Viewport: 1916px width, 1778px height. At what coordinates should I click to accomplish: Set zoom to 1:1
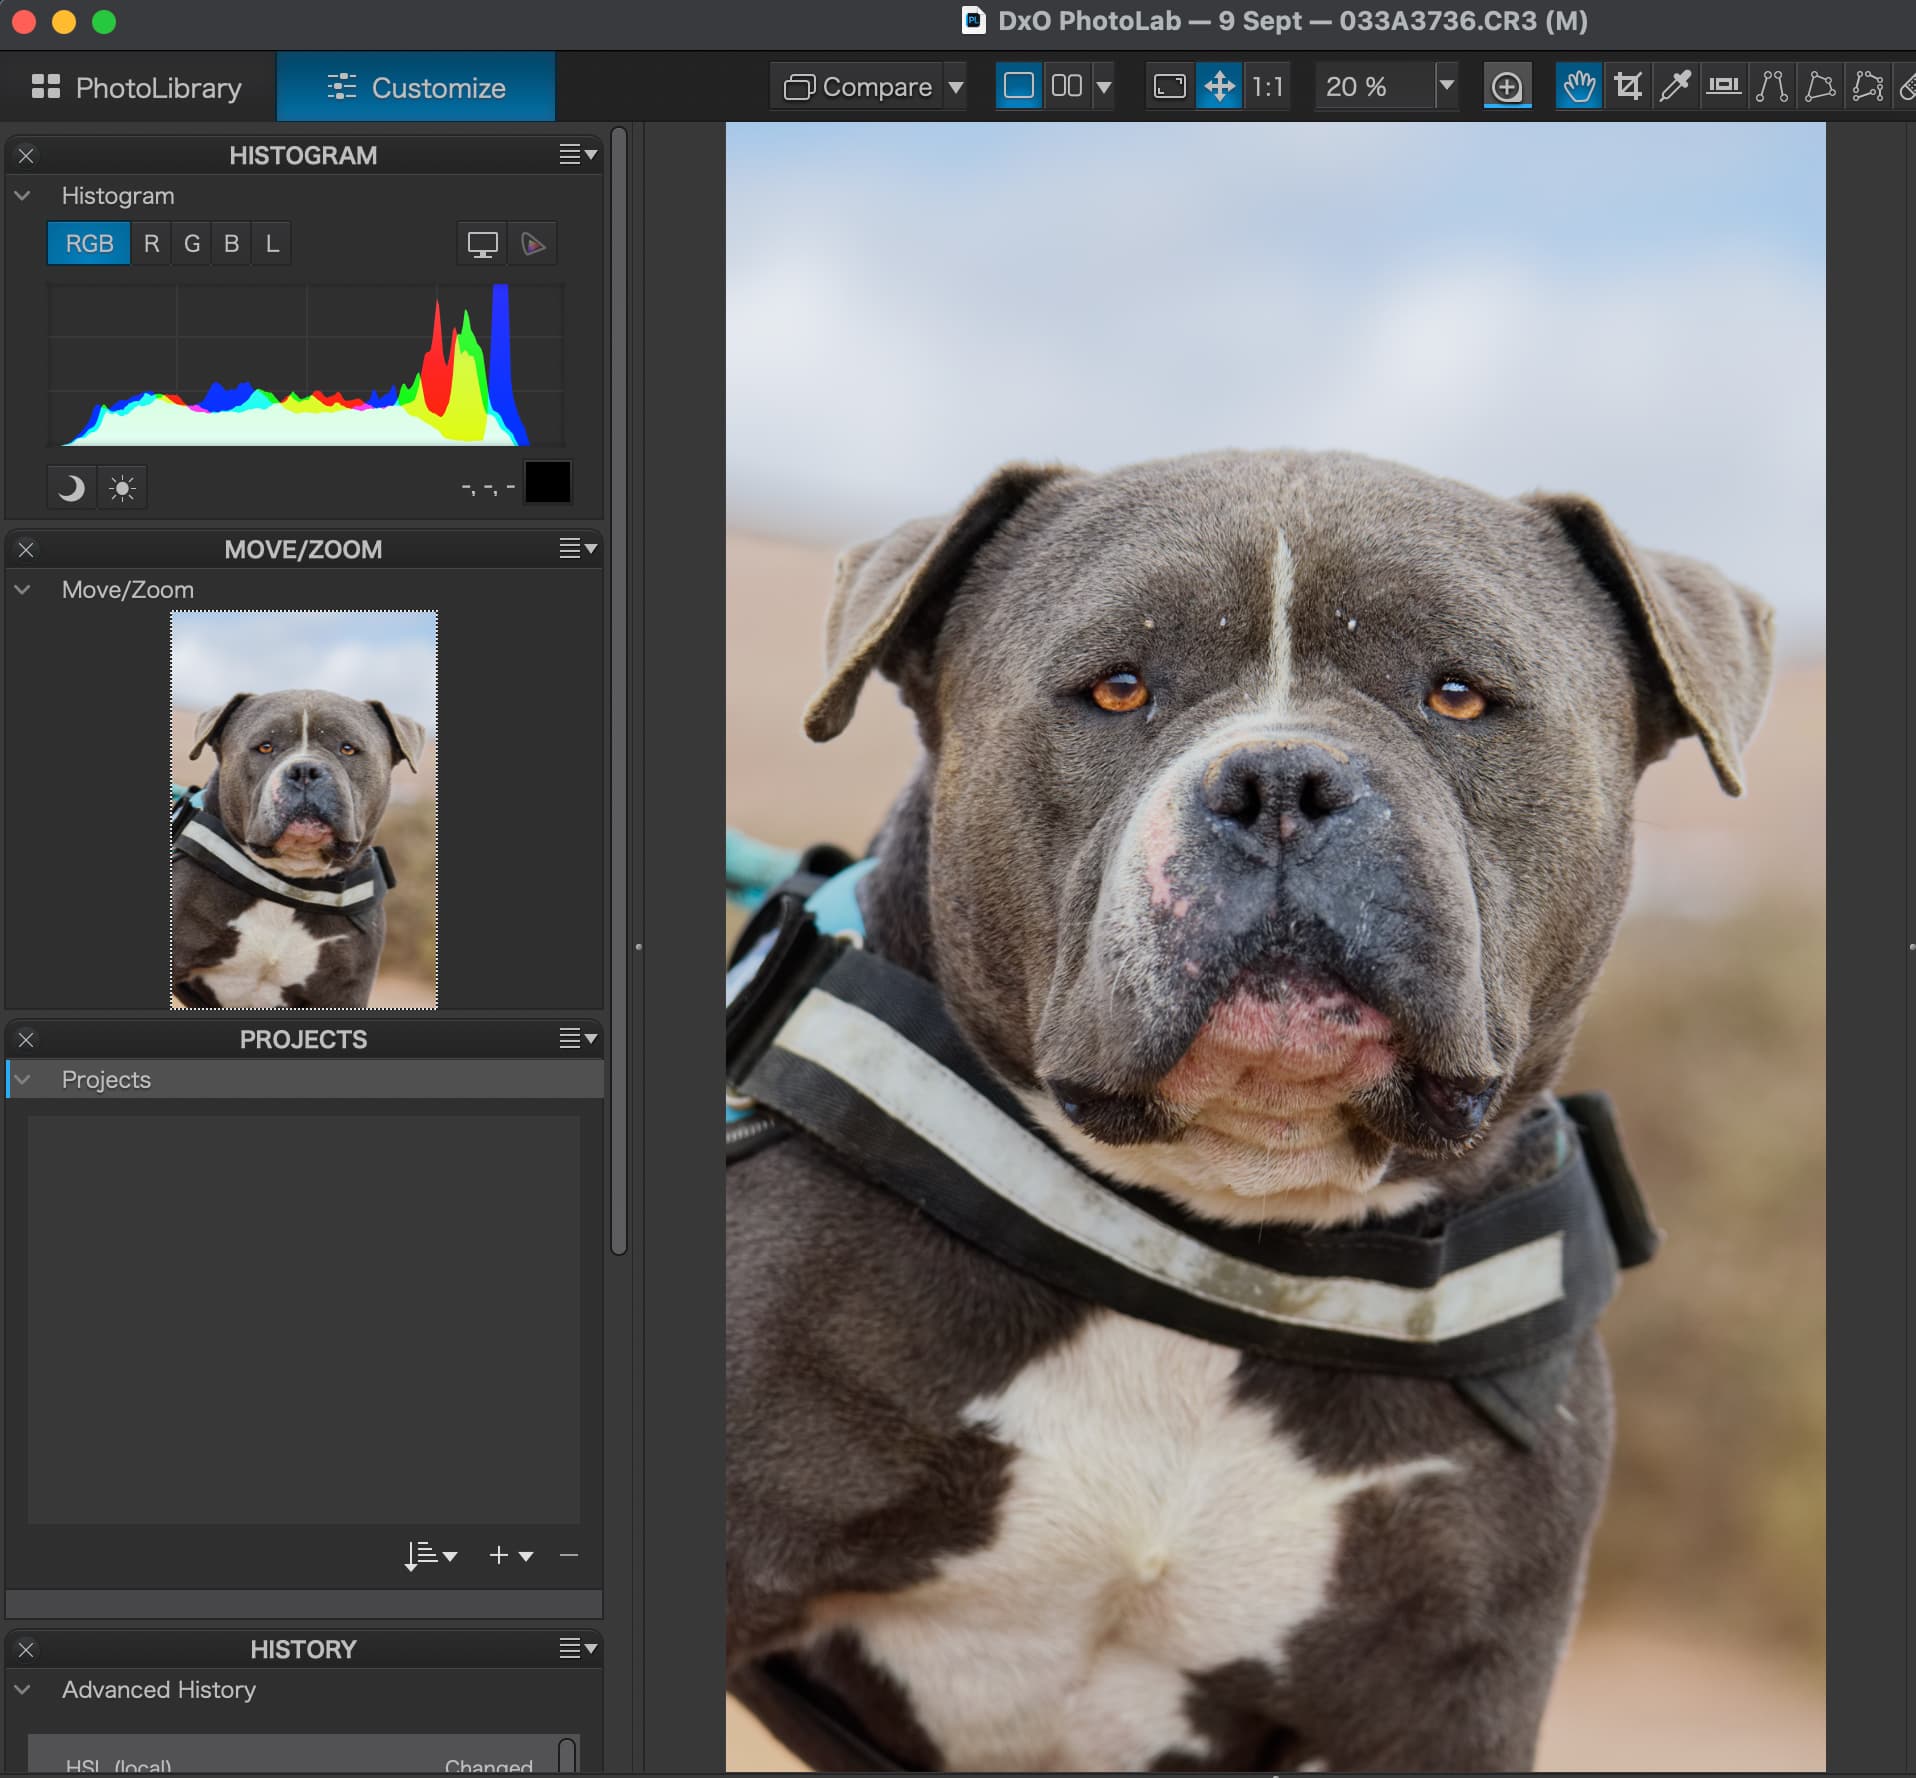pos(1267,87)
